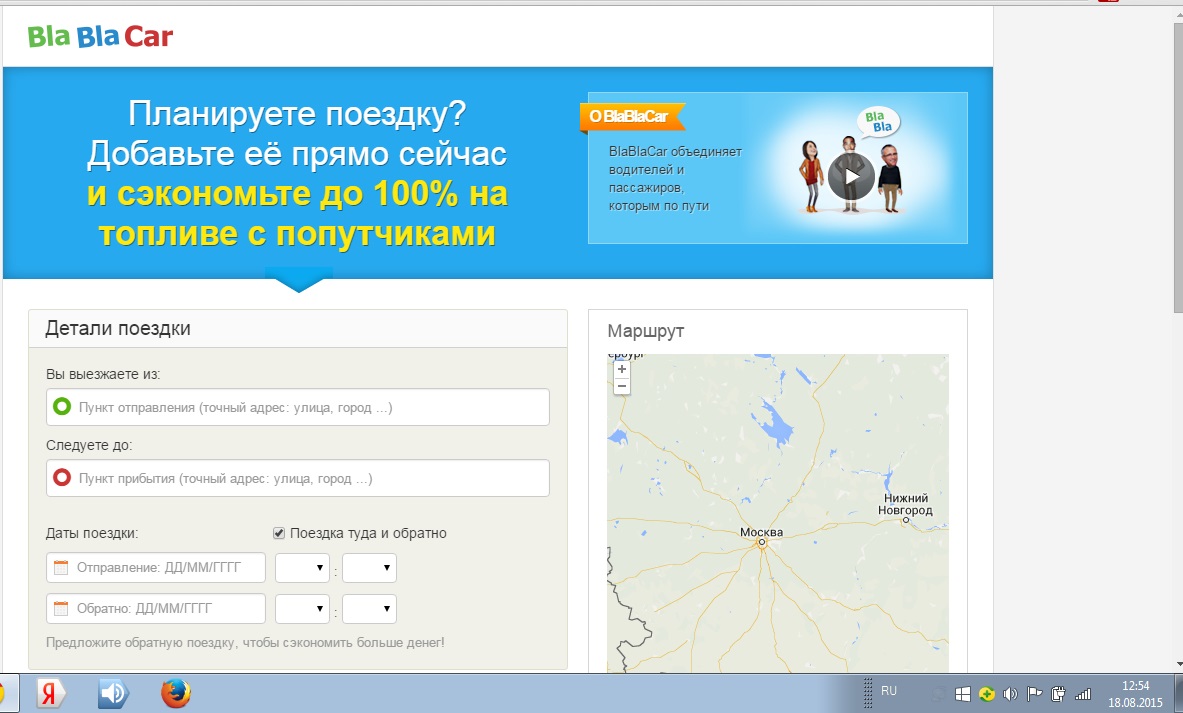Click the 'Следуете до:' label
This screenshot has width=1183, height=713.
89,445
